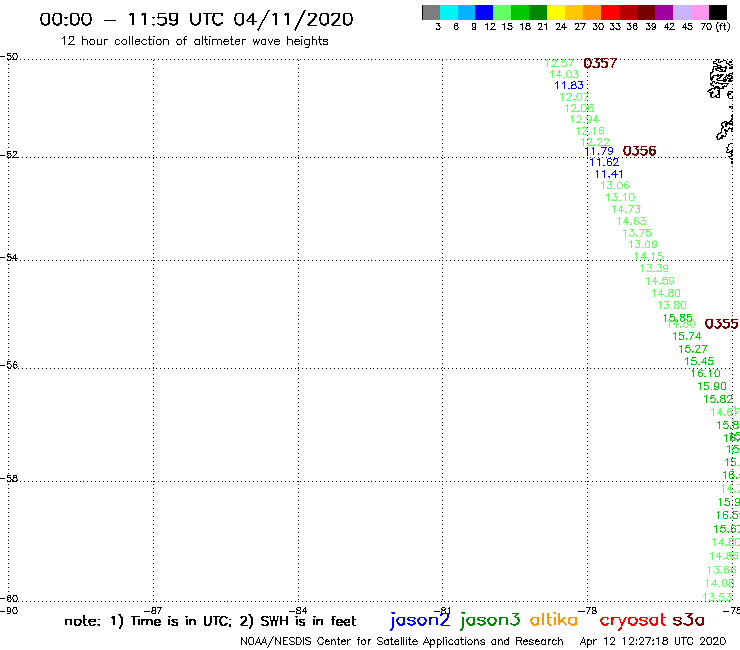Click the note 'Time is in UTC; SWH is in feet'

[x=210, y=621]
